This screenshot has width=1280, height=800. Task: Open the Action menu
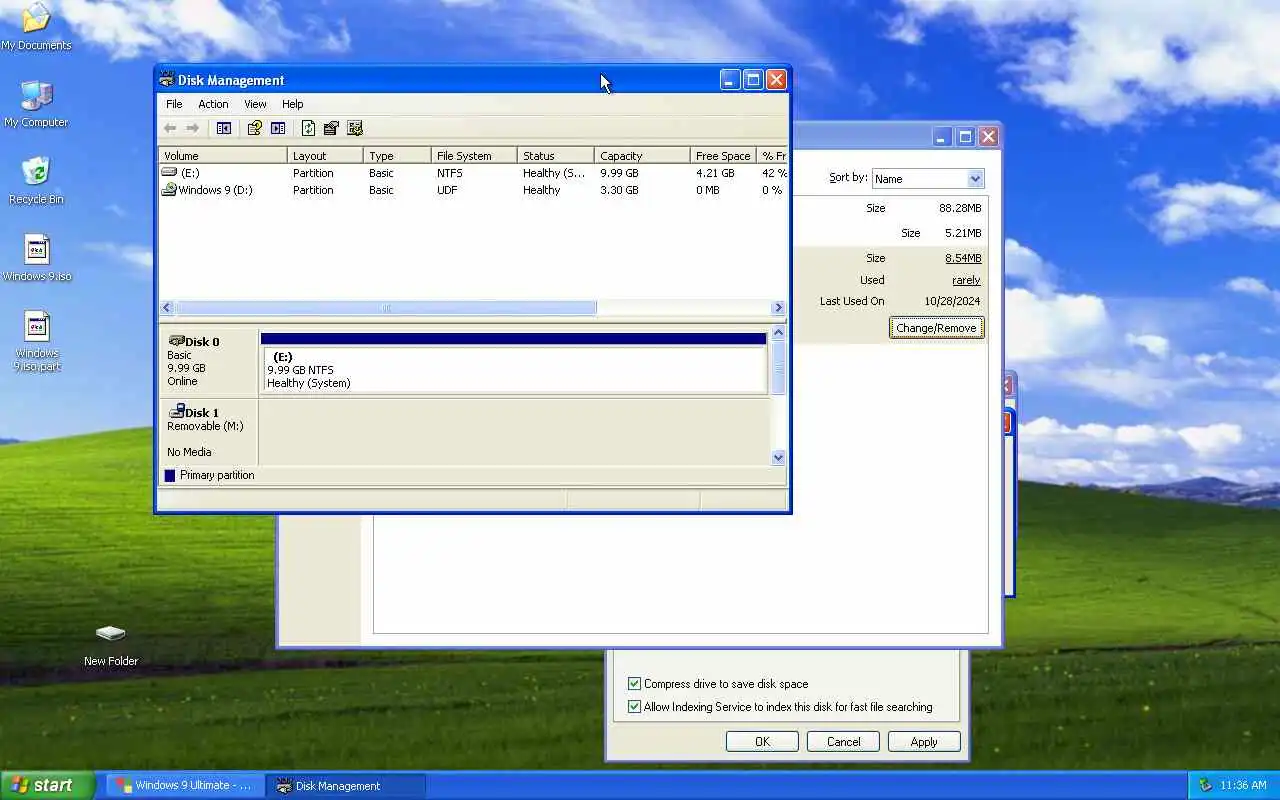point(213,104)
